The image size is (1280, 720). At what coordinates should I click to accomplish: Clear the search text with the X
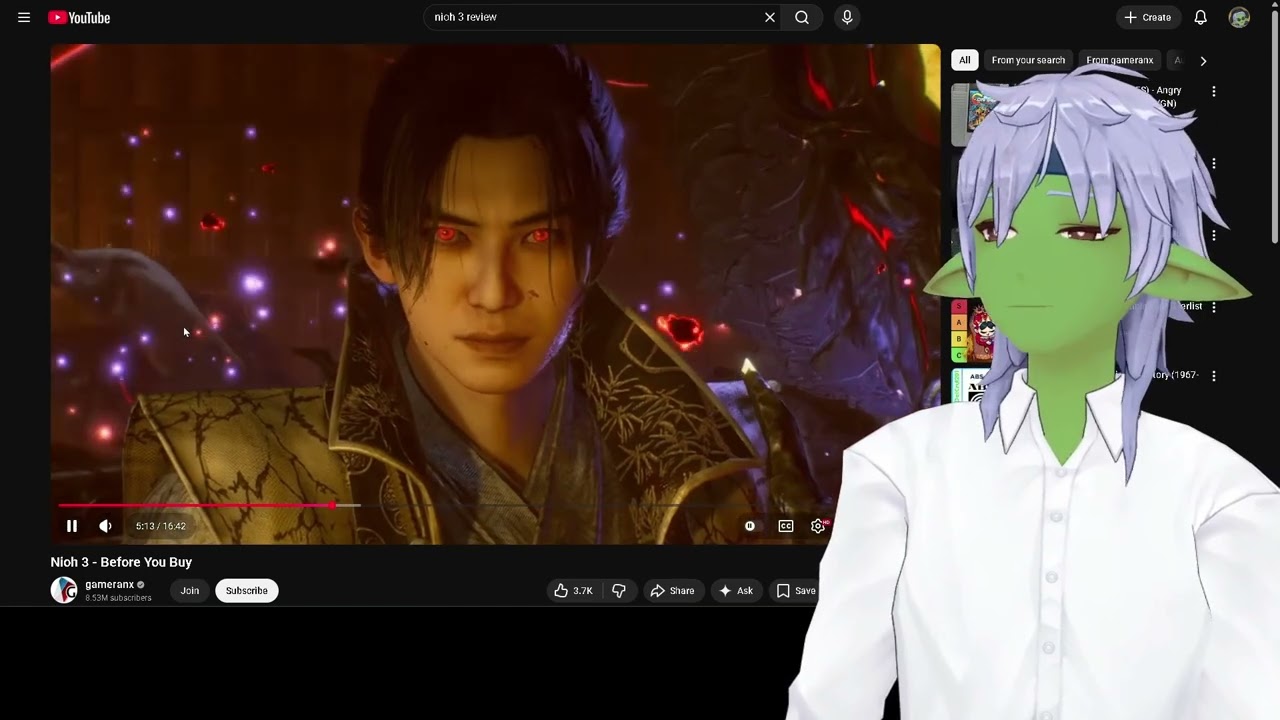[770, 17]
